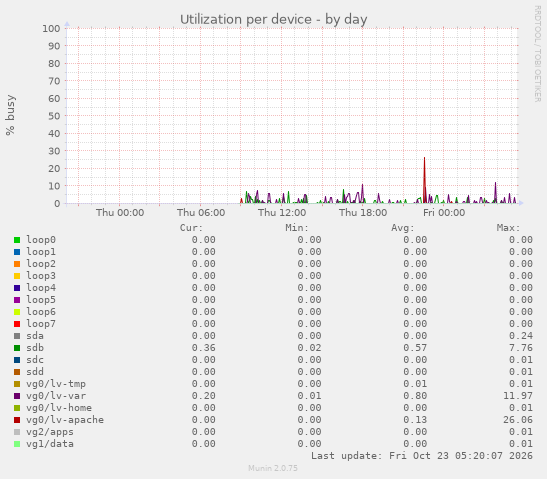Click the Min: column header
Screen dimensions: 547x479
pyautogui.click(x=297, y=228)
